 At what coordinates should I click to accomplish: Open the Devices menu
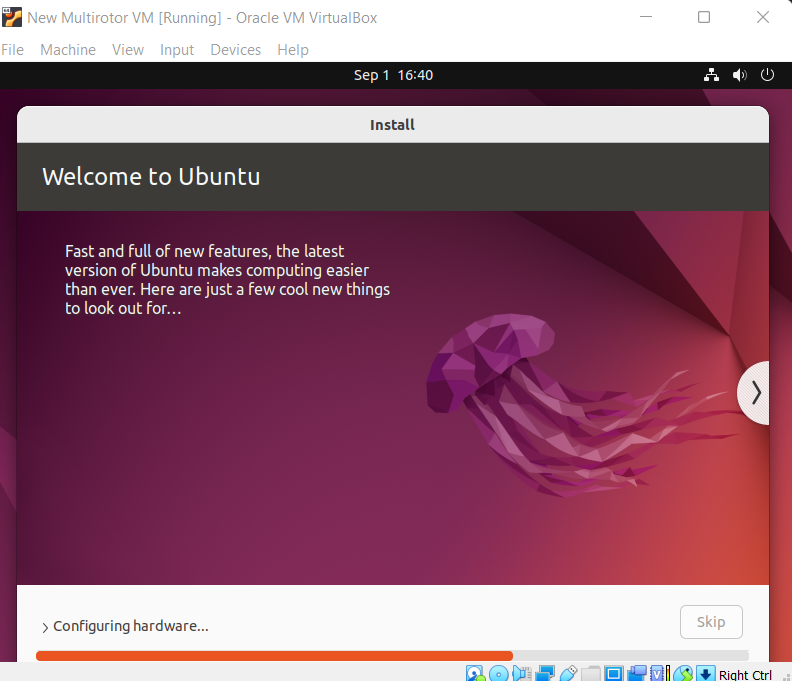[x=235, y=50]
